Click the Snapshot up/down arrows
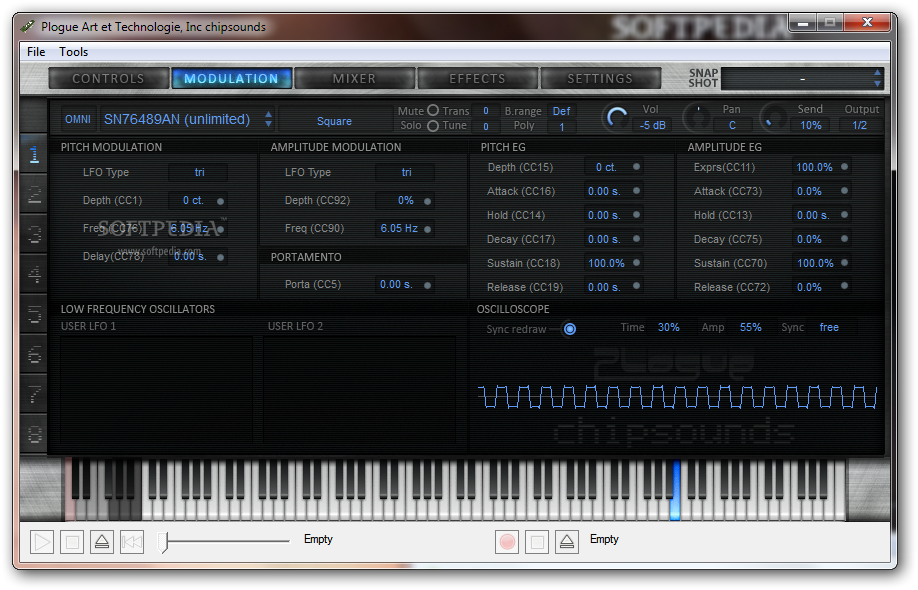This screenshot has width=918, height=590. click(x=877, y=78)
